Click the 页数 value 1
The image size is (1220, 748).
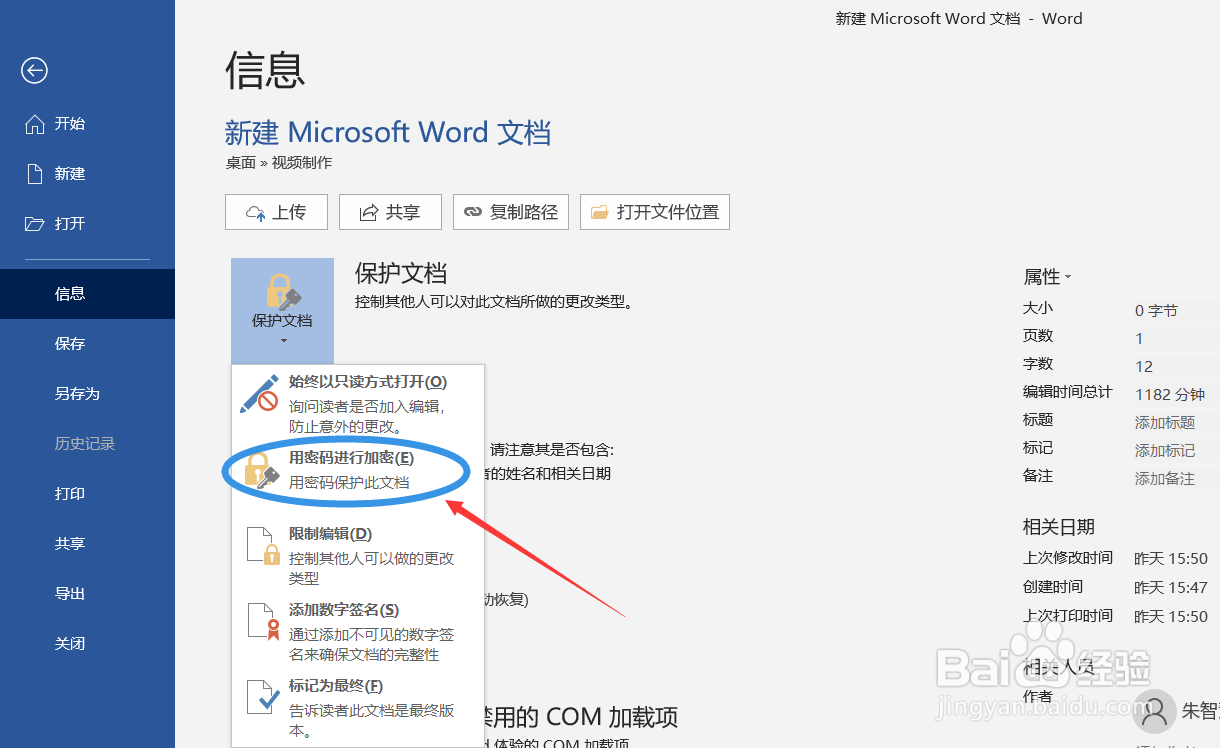tap(1139, 339)
